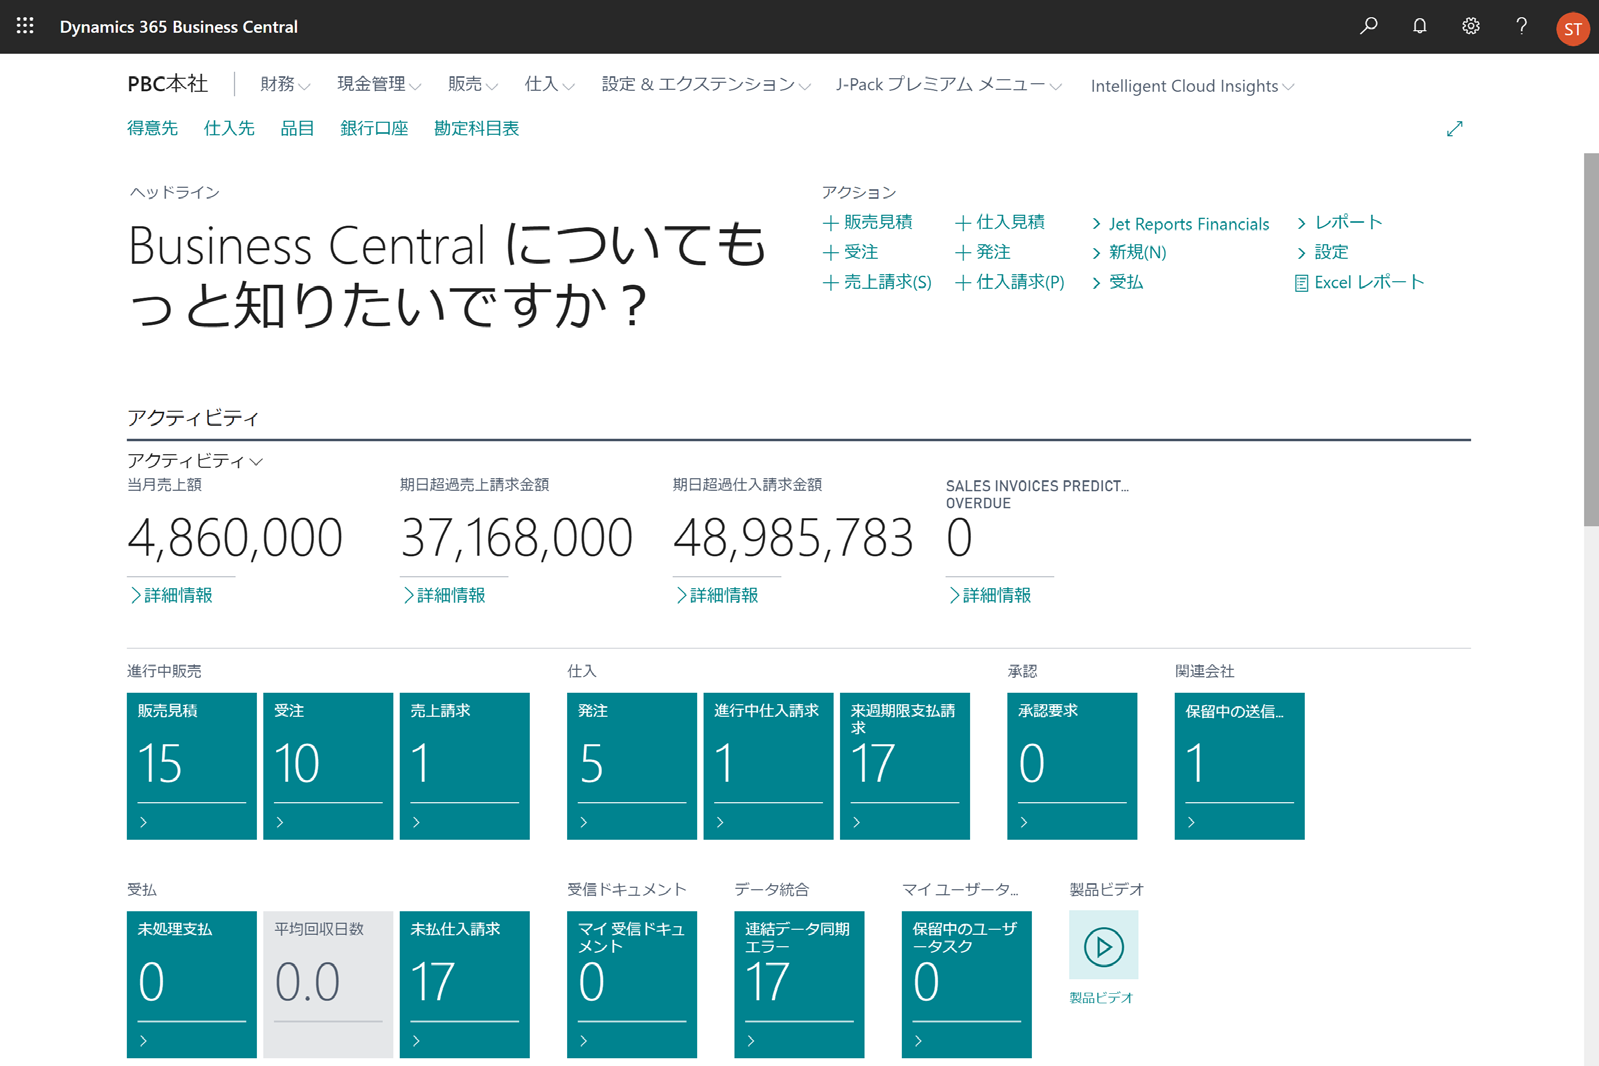Click the 4,860,000 monthly sales value
1599x1066 pixels.
click(x=235, y=538)
